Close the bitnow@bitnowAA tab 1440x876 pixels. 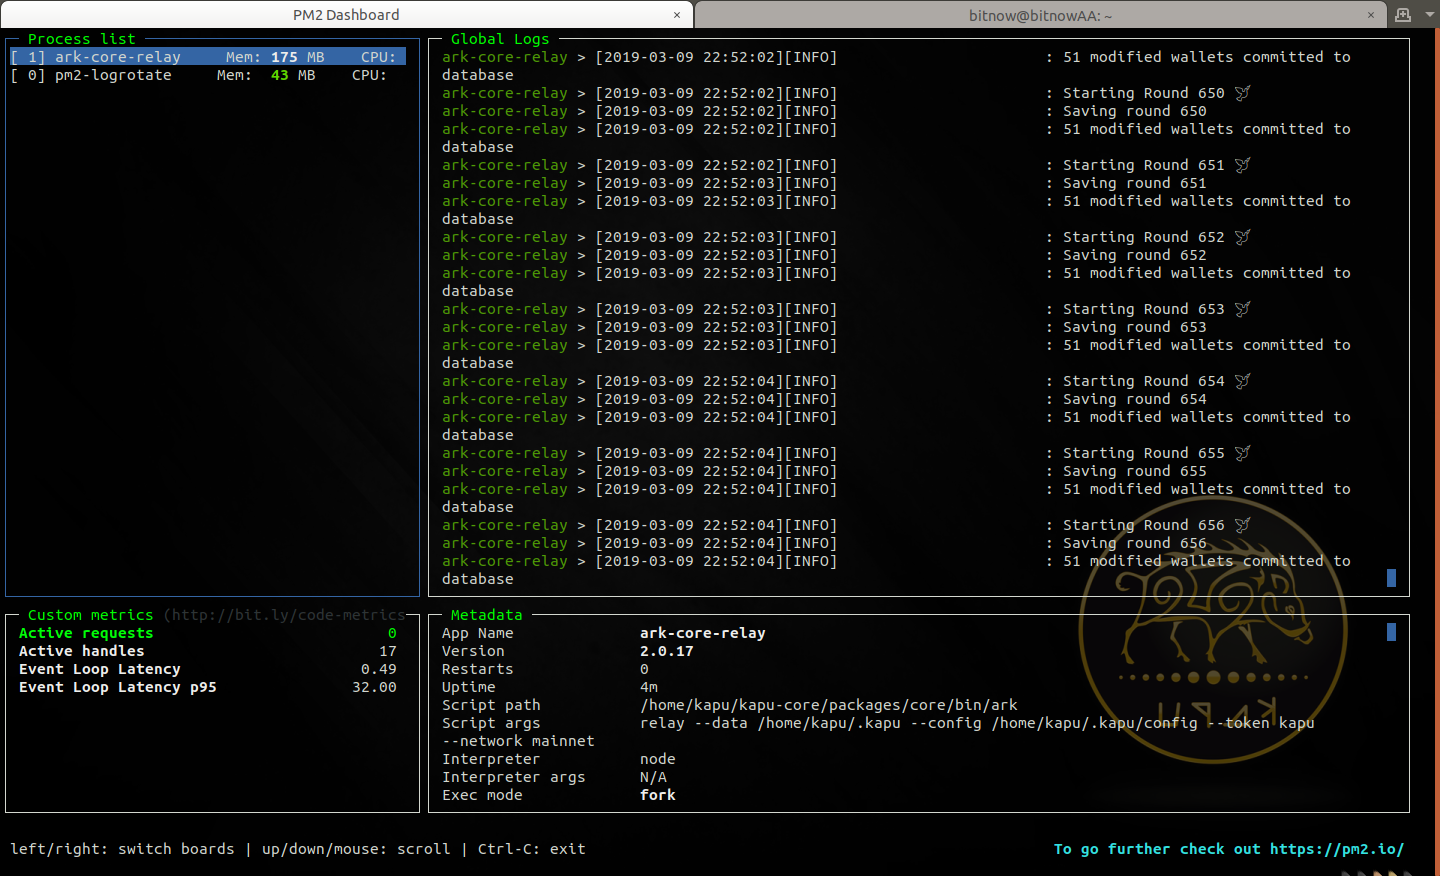1371,15
